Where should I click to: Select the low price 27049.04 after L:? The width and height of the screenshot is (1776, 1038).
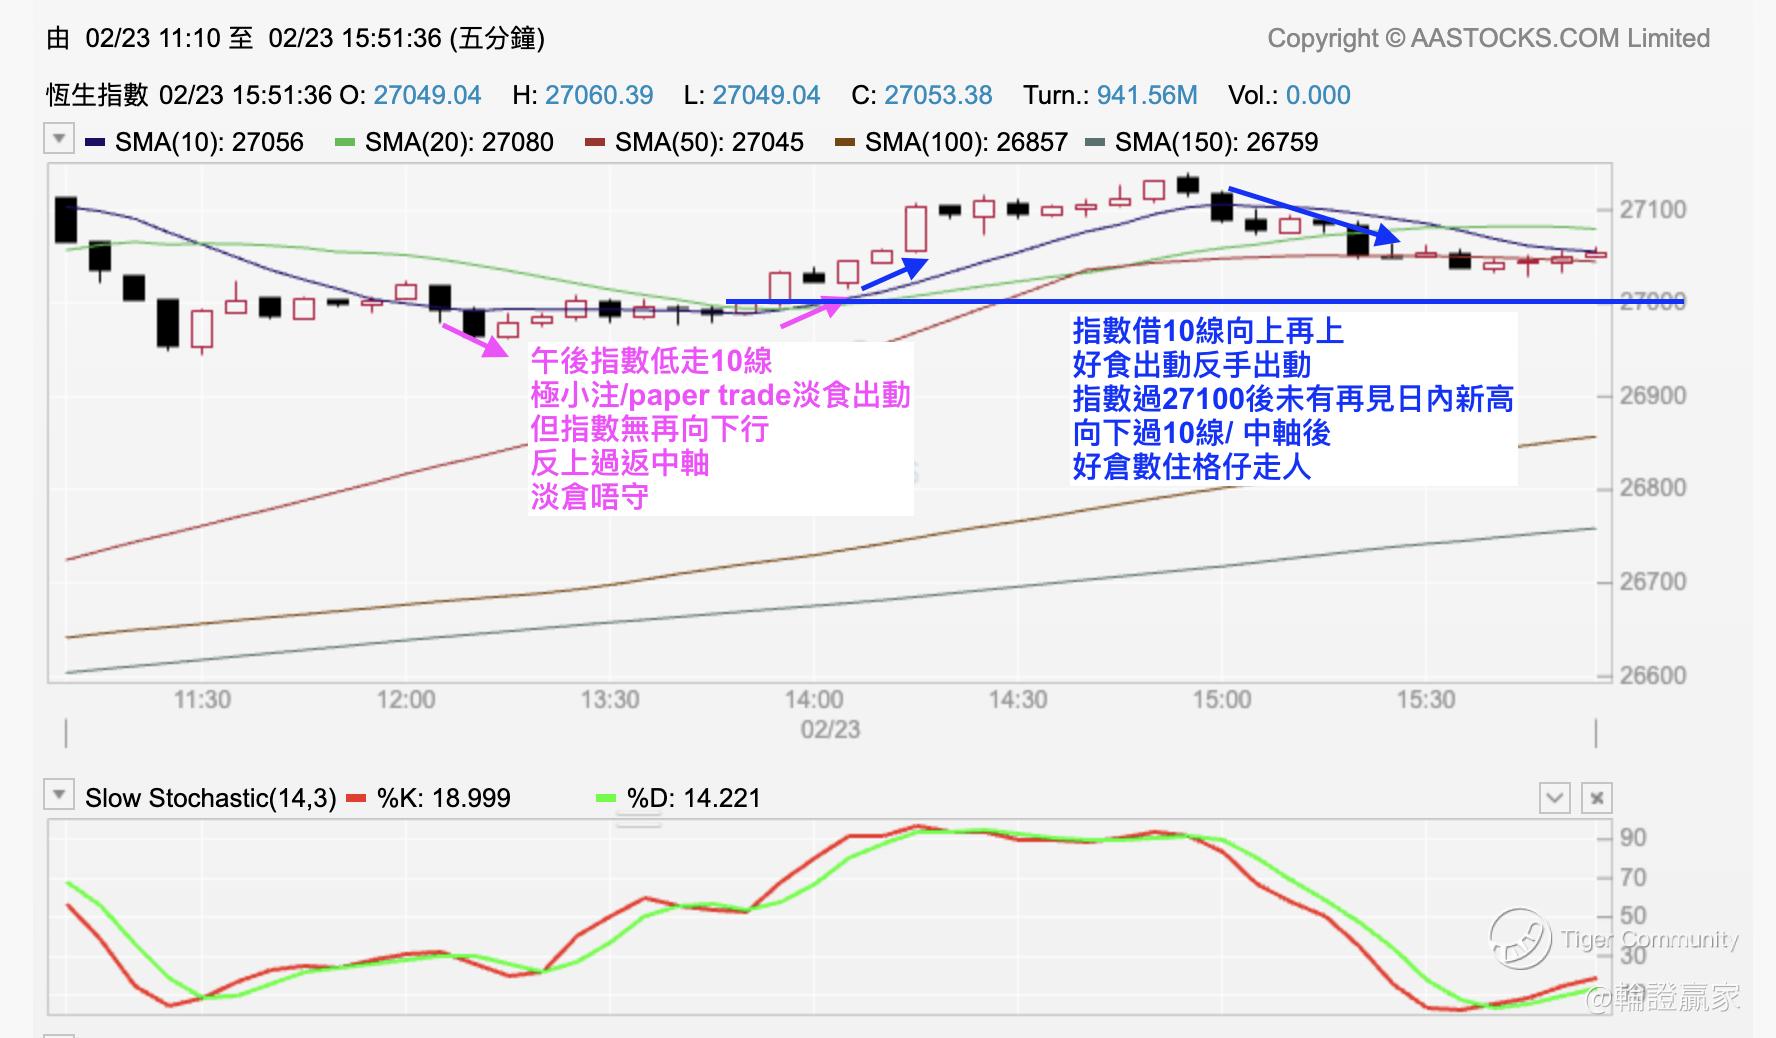766,95
